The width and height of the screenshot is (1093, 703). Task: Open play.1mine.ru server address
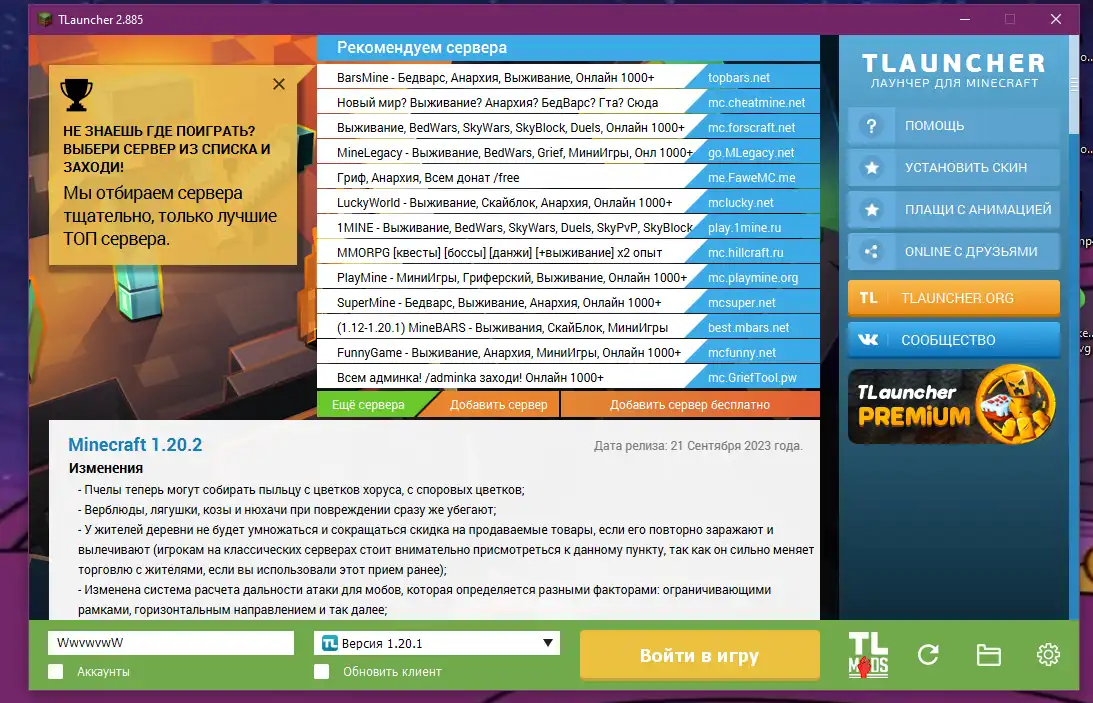(x=744, y=228)
